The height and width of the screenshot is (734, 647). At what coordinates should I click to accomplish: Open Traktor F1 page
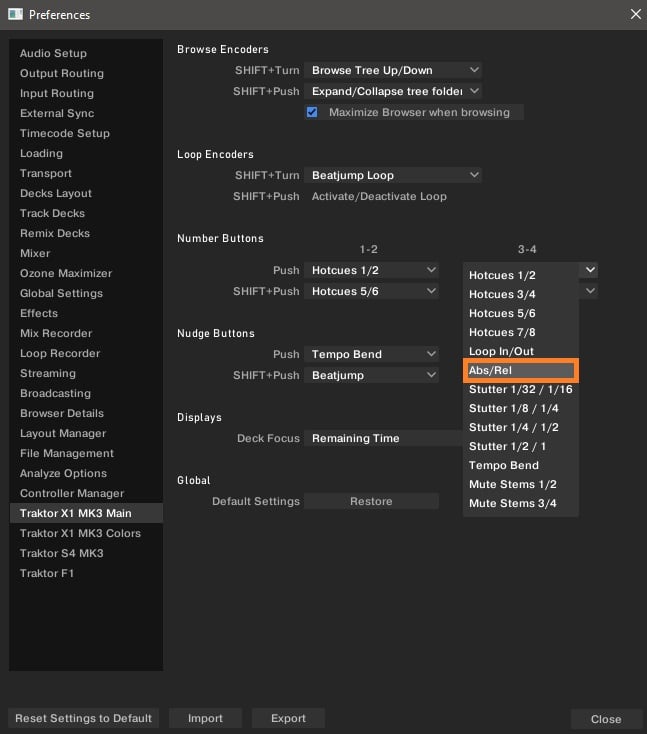tap(86, 573)
